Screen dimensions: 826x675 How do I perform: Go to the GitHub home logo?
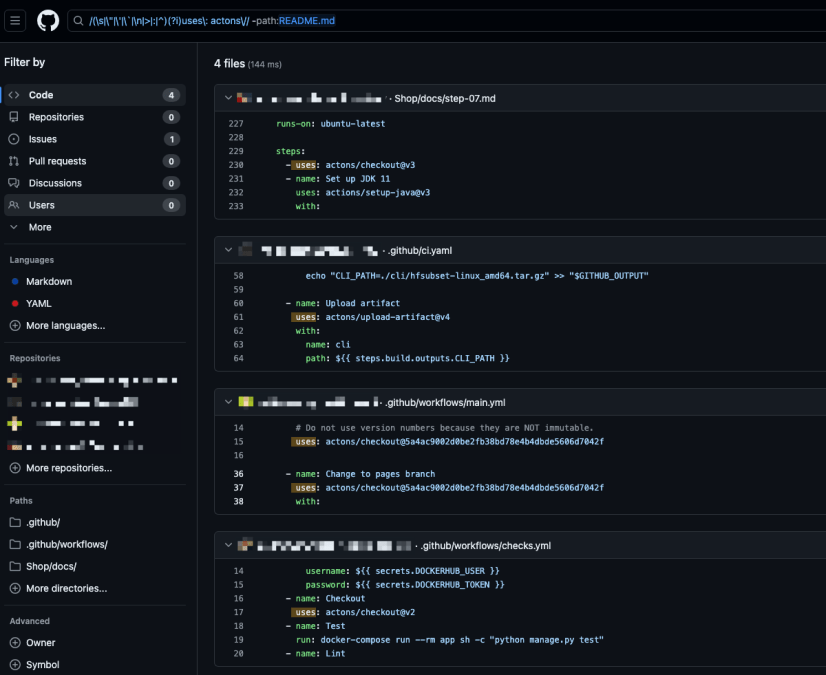pos(48,21)
